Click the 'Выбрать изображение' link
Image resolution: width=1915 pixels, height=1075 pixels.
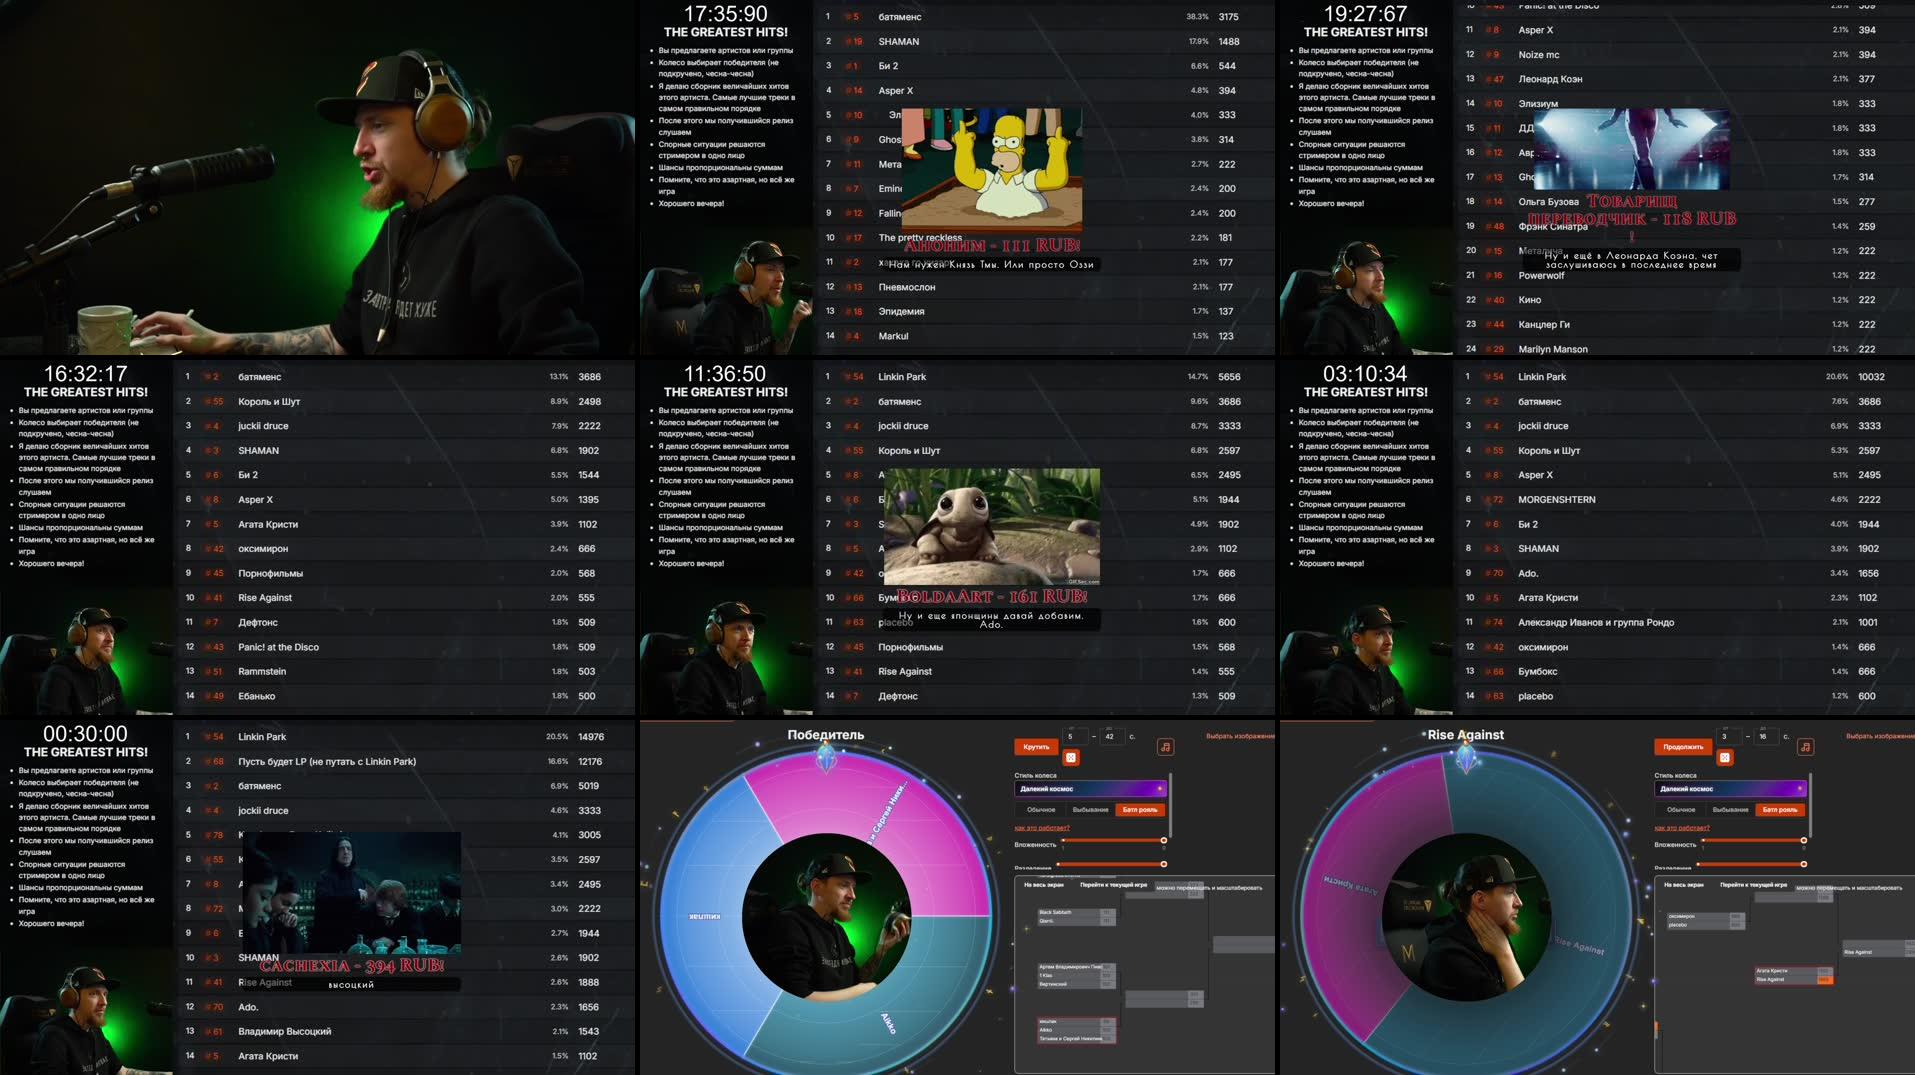click(1237, 736)
